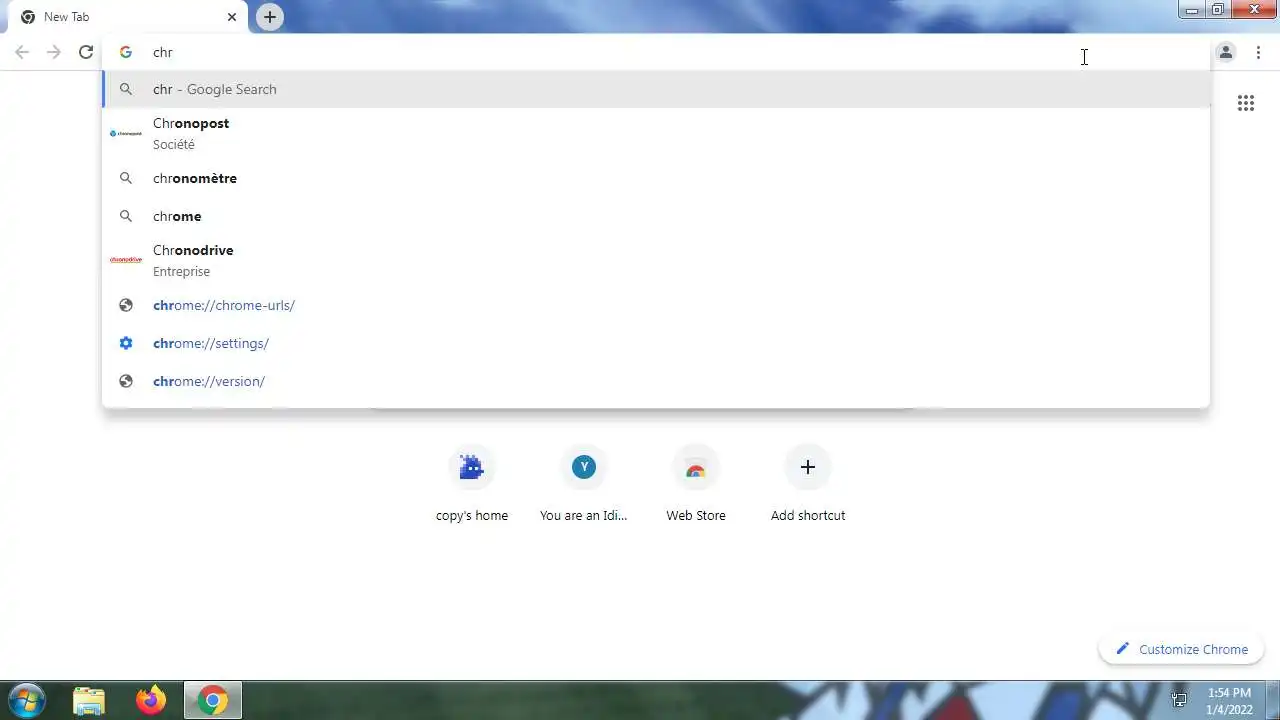The height and width of the screenshot is (720, 1280).
Task: Click the Add shortcut plus icon
Action: (808, 467)
